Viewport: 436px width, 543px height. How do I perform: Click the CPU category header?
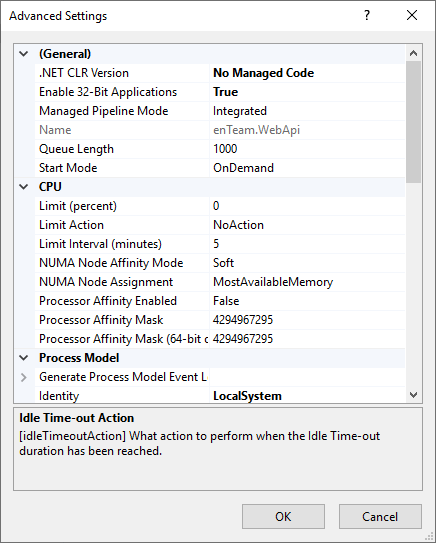[50, 187]
